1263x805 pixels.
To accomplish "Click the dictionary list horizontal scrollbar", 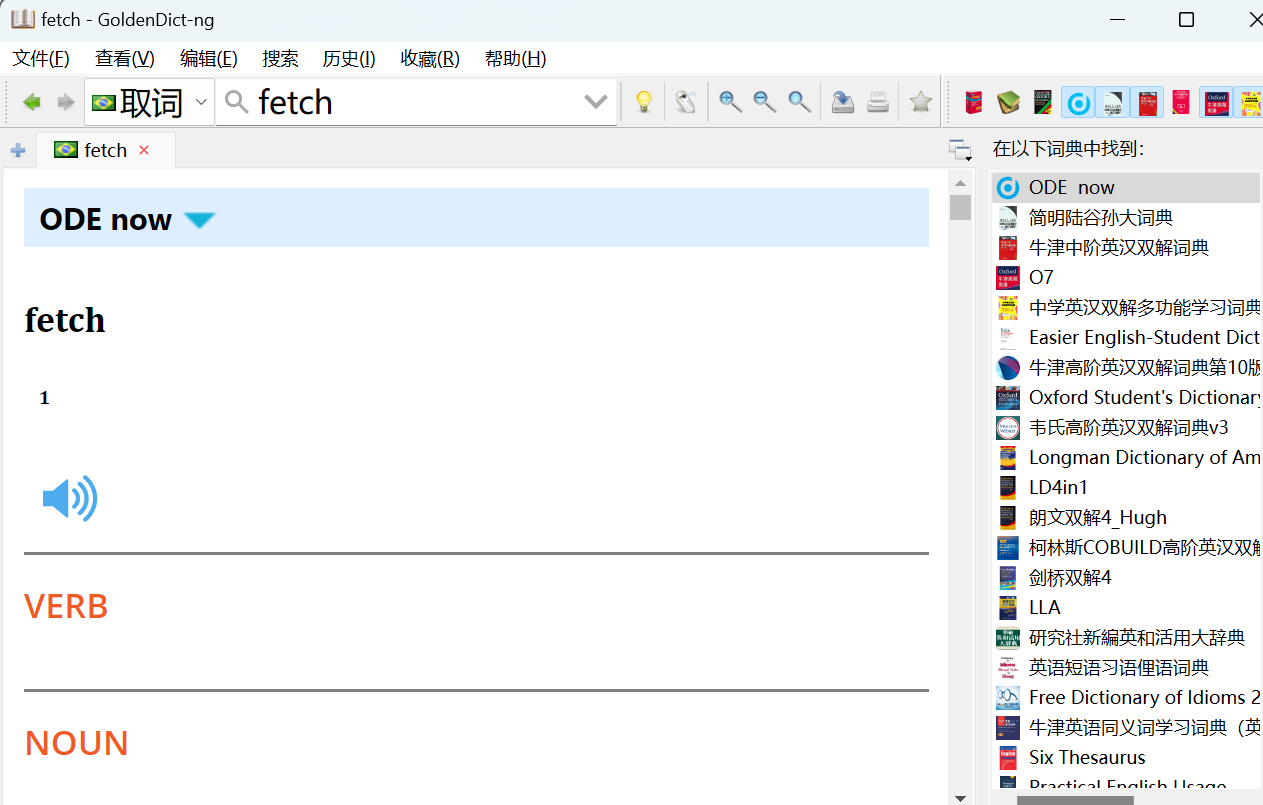I will 1075,799.
